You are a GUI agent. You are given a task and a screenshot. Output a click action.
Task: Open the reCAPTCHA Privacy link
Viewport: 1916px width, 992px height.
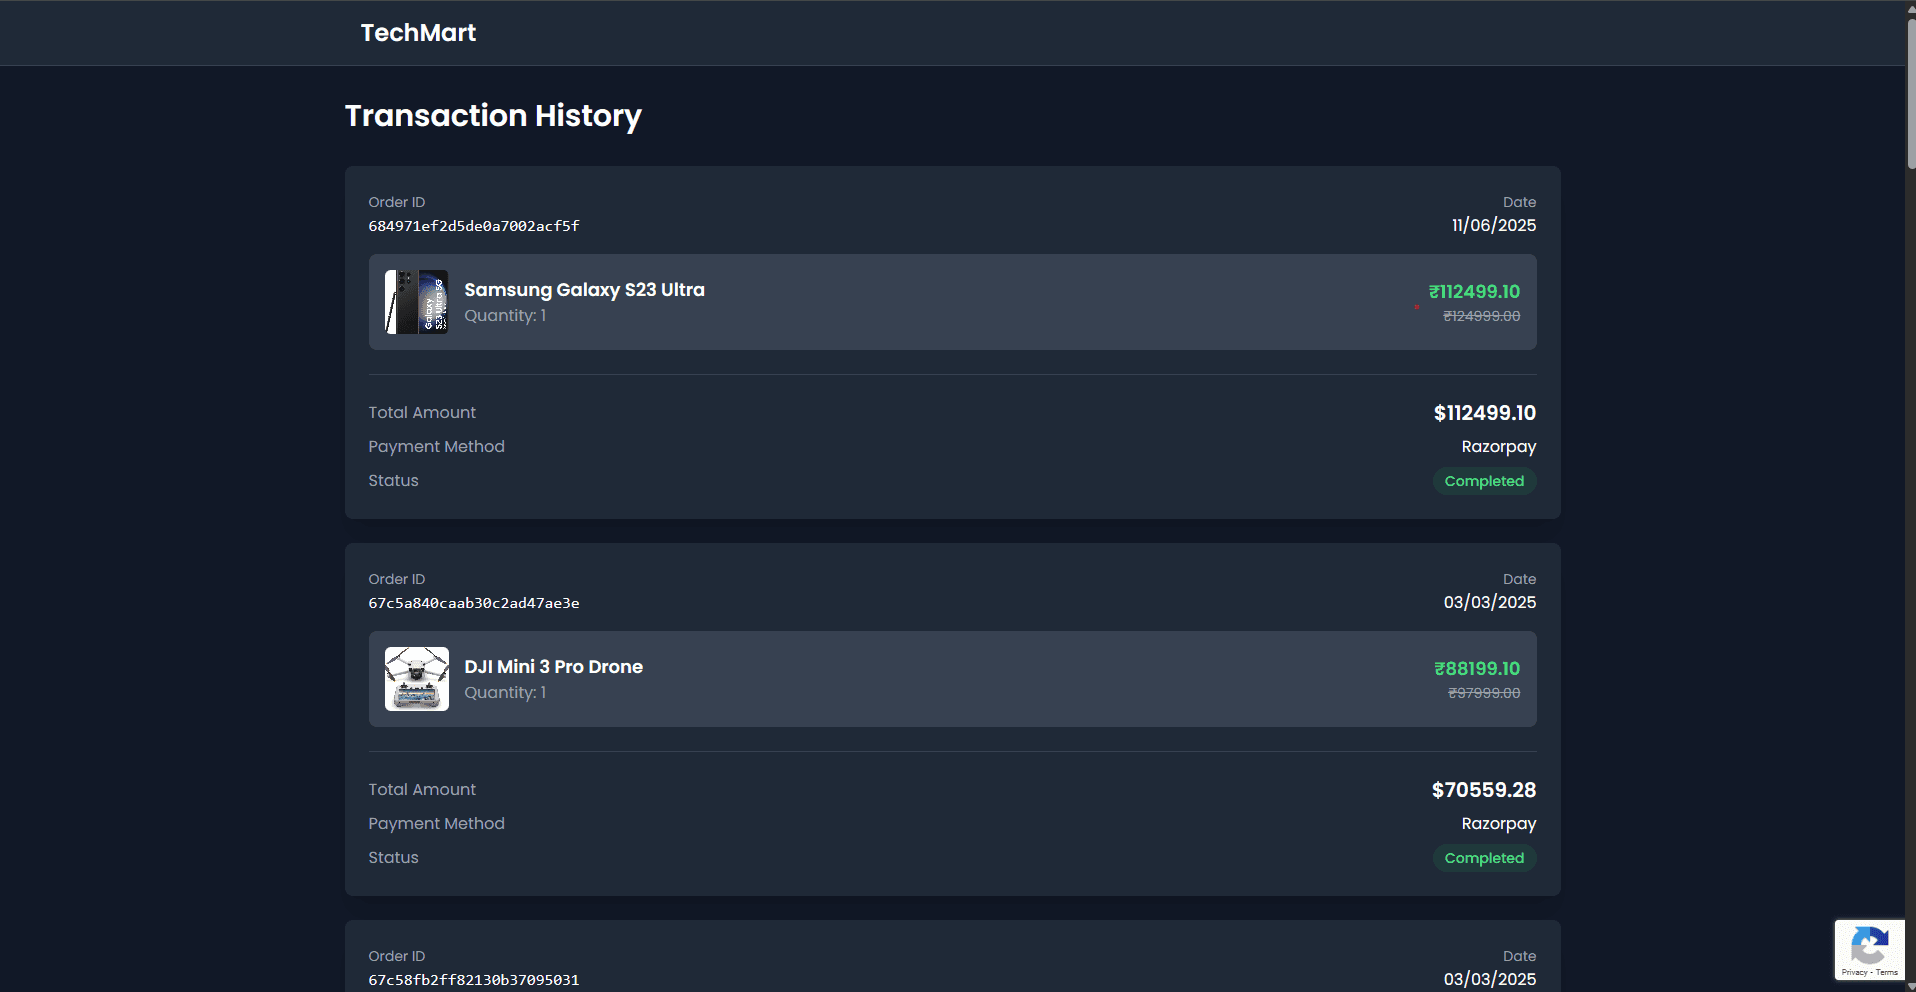(1853, 972)
